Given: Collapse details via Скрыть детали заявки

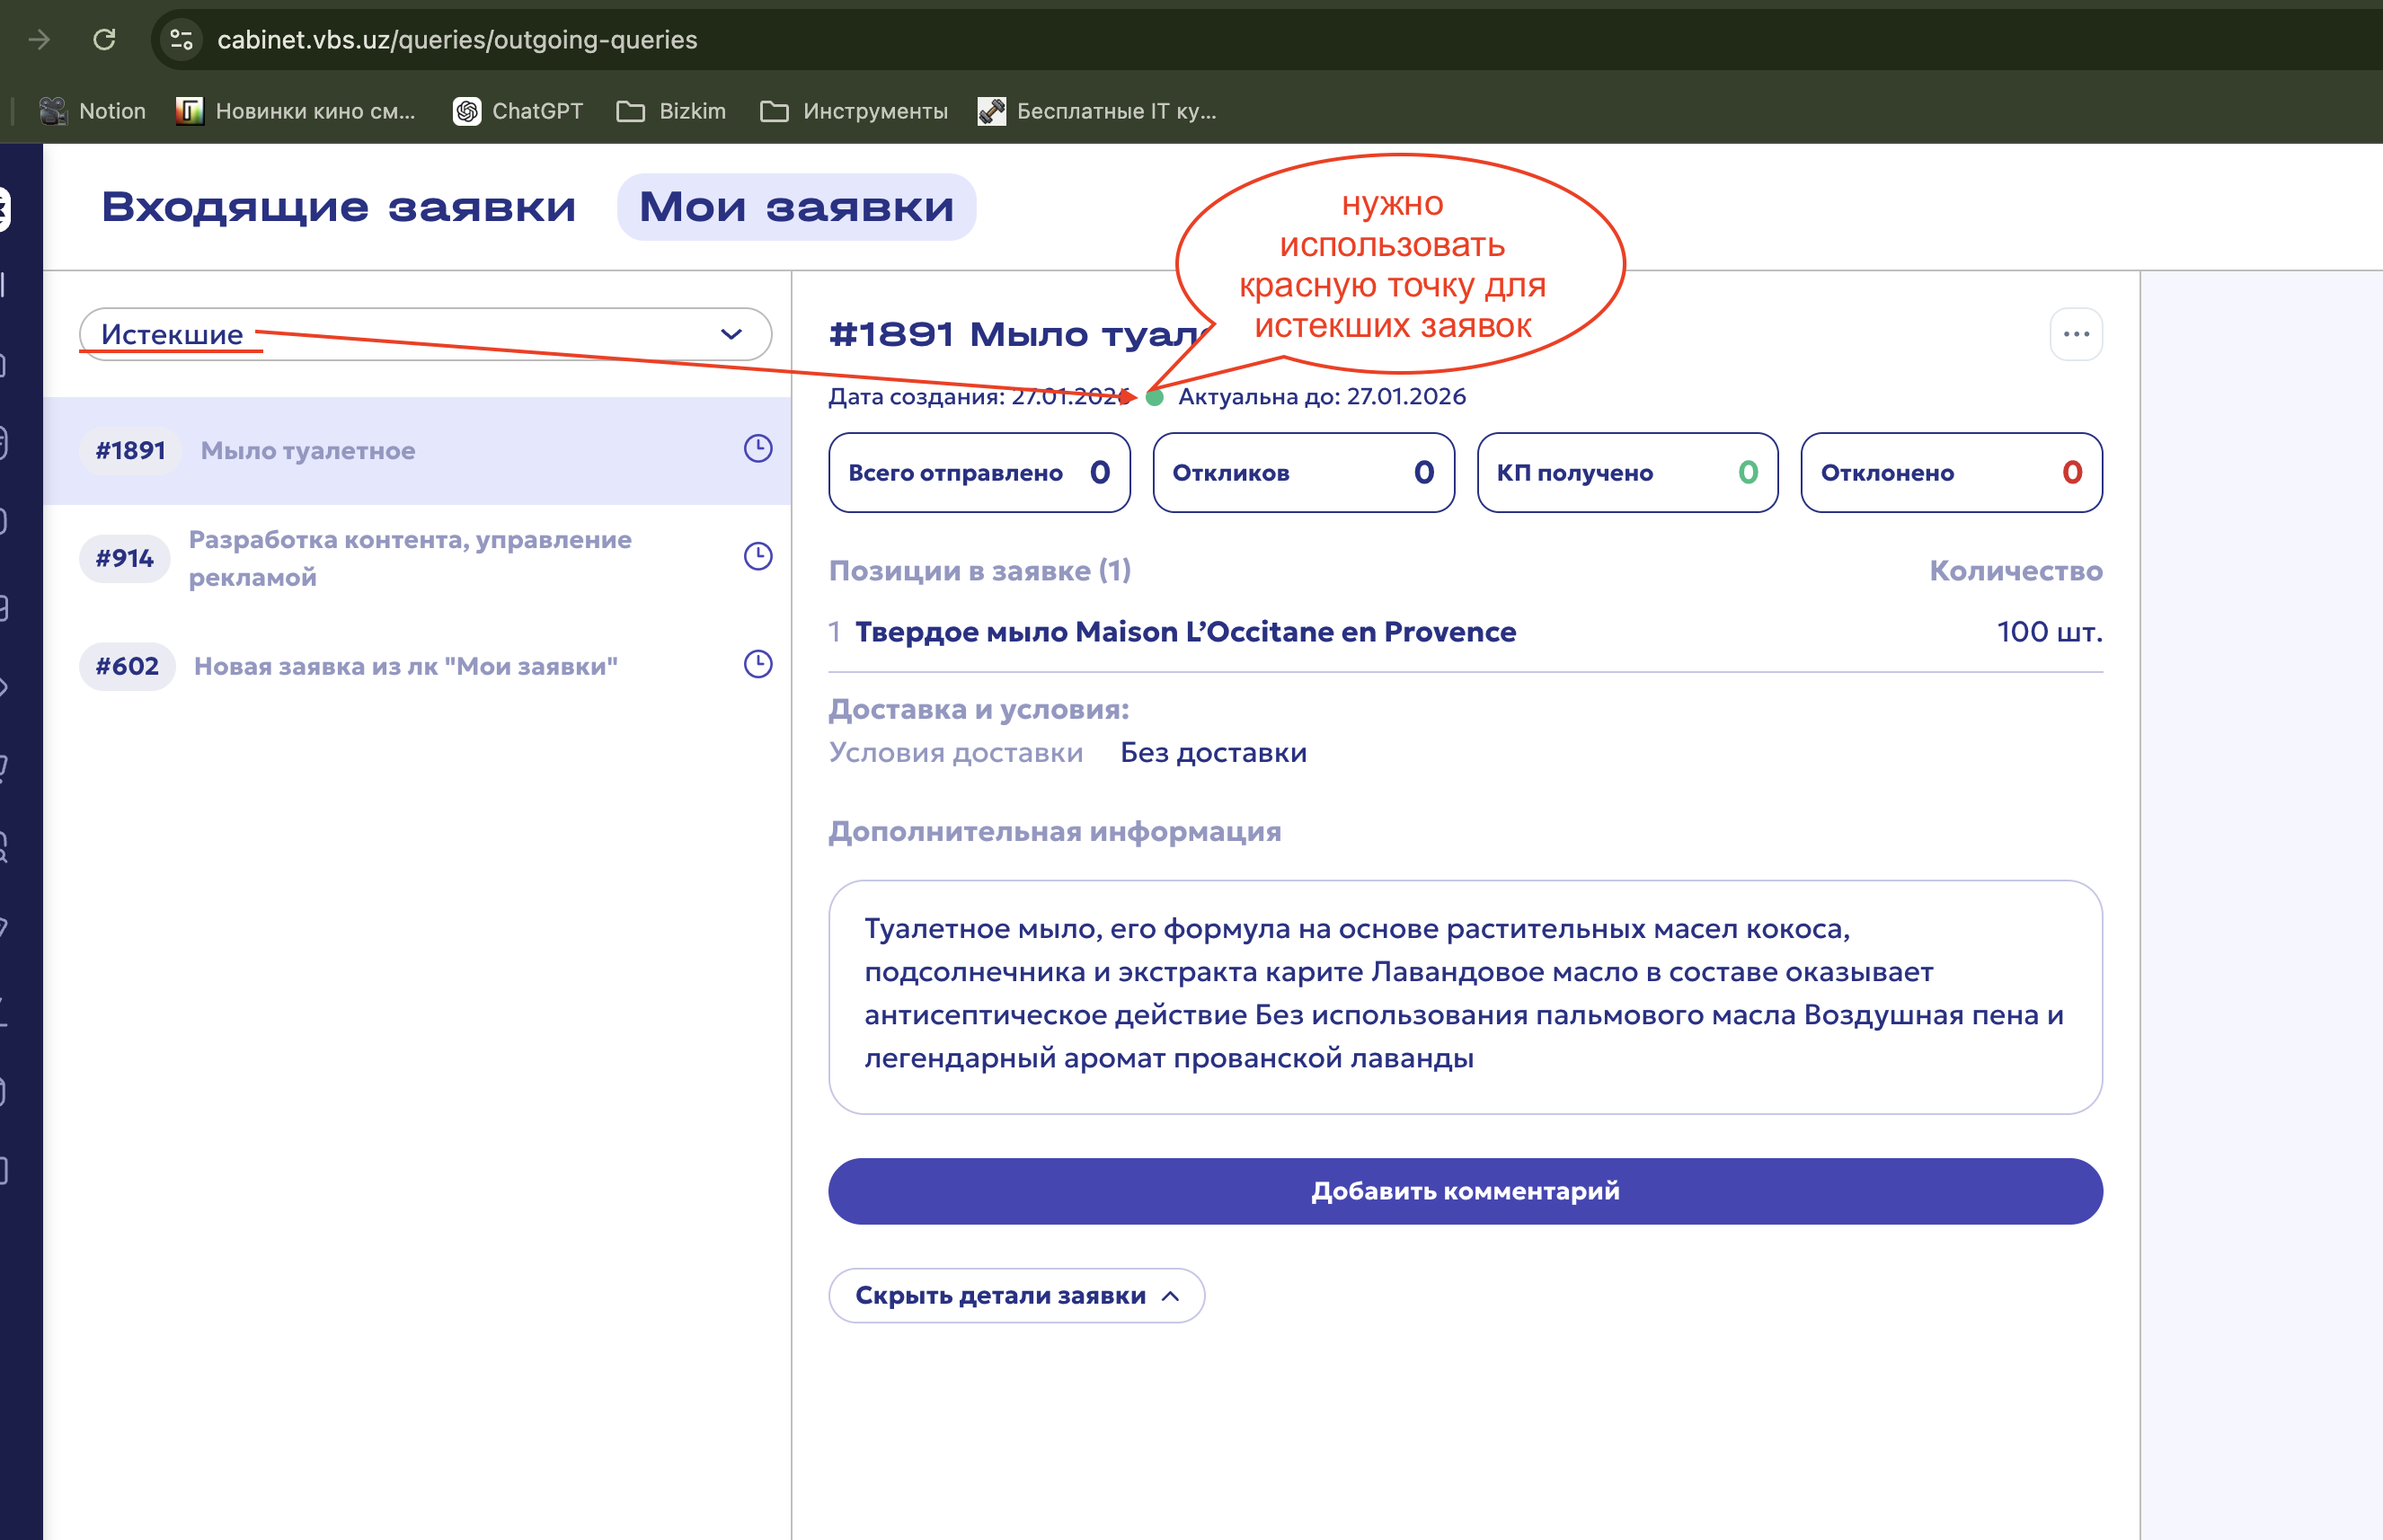Looking at the screenshot, I should click(x=1015, y=1295).
